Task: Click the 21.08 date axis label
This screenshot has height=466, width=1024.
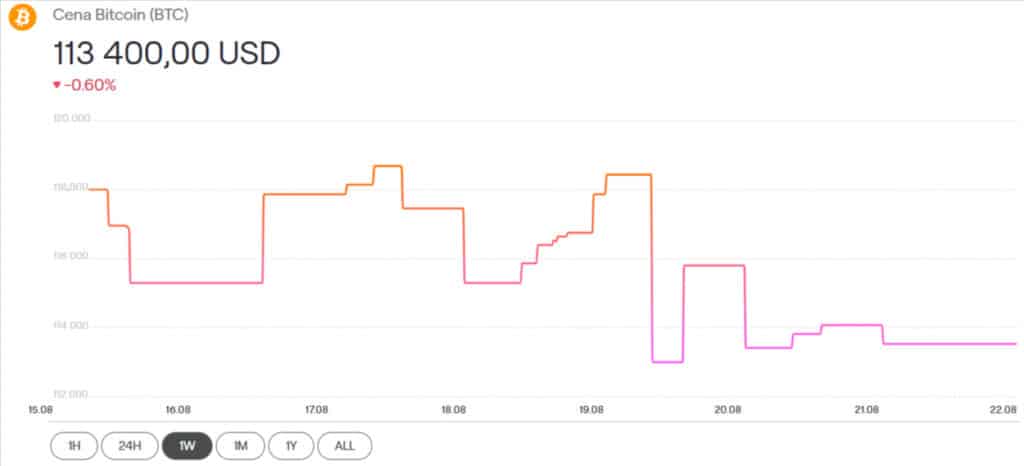Action: click(x=866, y=409)
